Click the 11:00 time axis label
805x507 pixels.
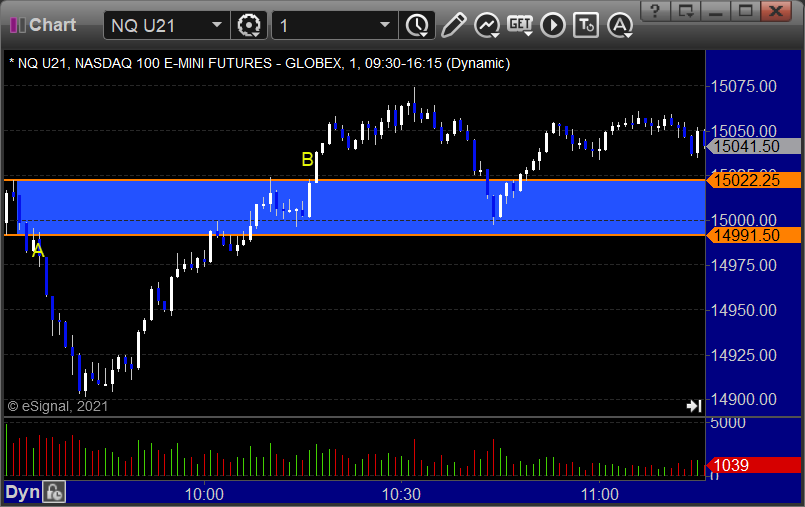(x=599, y=494)
